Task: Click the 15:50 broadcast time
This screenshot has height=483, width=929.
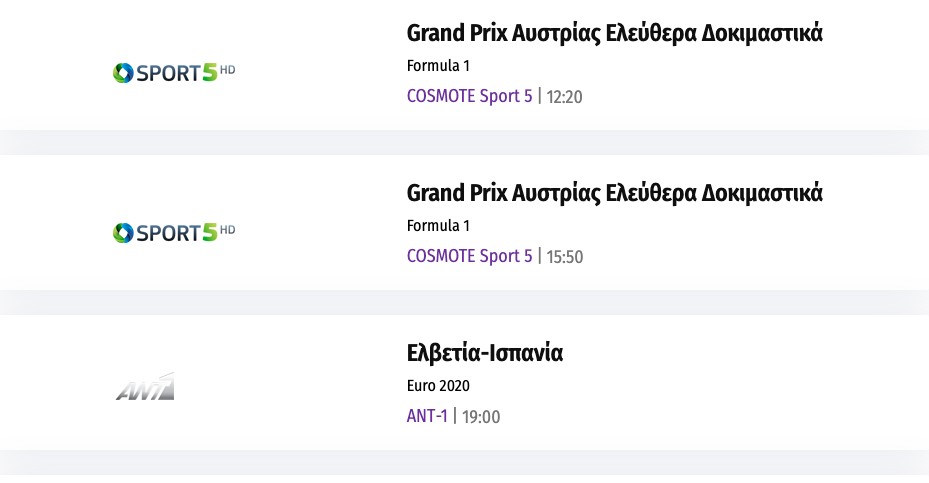Action: tap(564, 257)
